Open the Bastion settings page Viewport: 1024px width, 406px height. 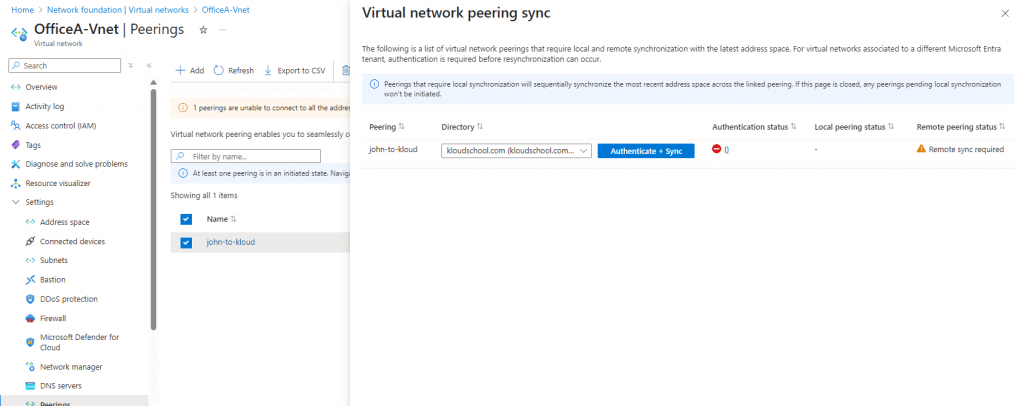point(52,279)
